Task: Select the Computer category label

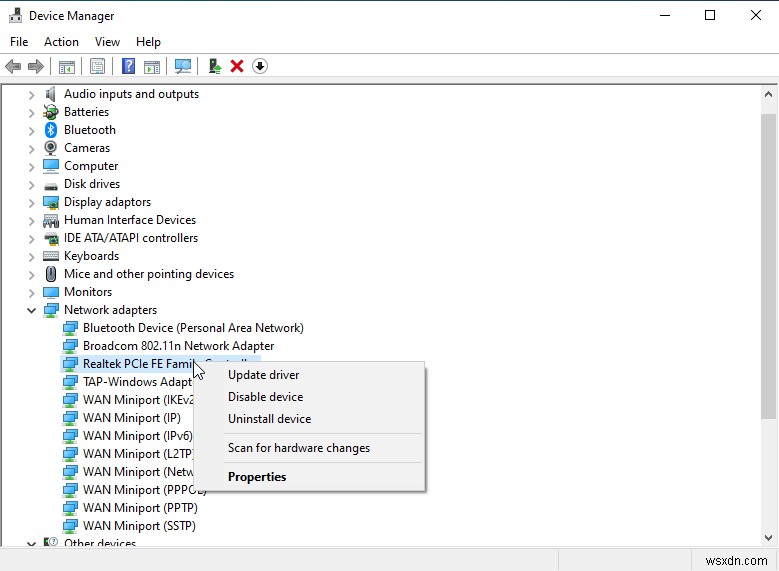Action: click(x=91, y=166)
